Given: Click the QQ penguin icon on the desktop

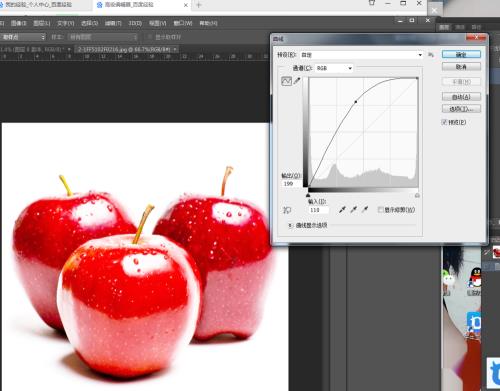Looking at the screenshot, I should coord(475,278).
